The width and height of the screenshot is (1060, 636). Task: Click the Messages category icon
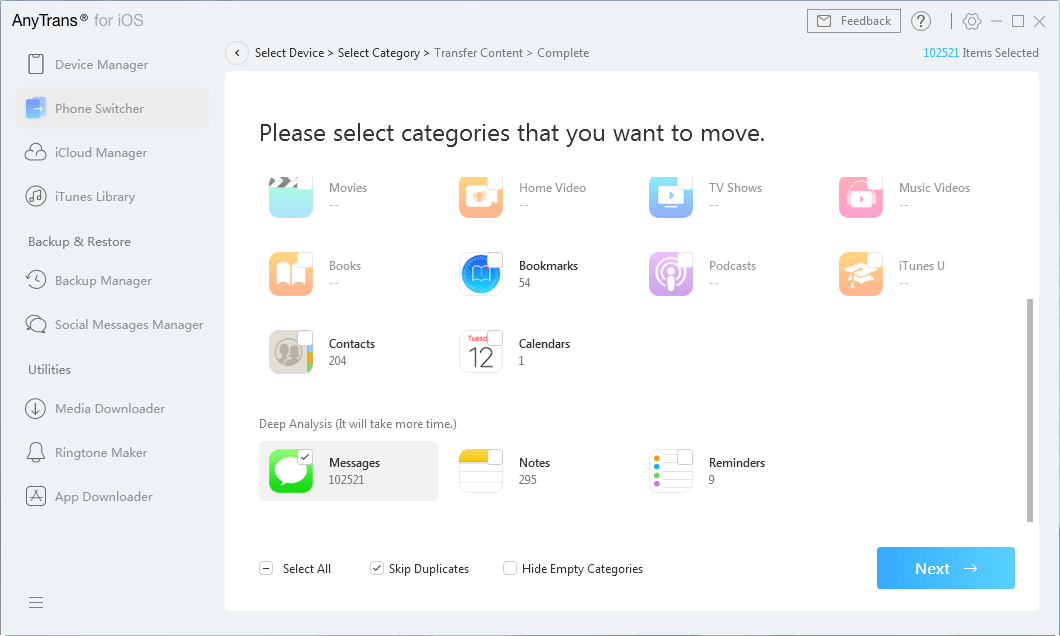coord(291,471)
